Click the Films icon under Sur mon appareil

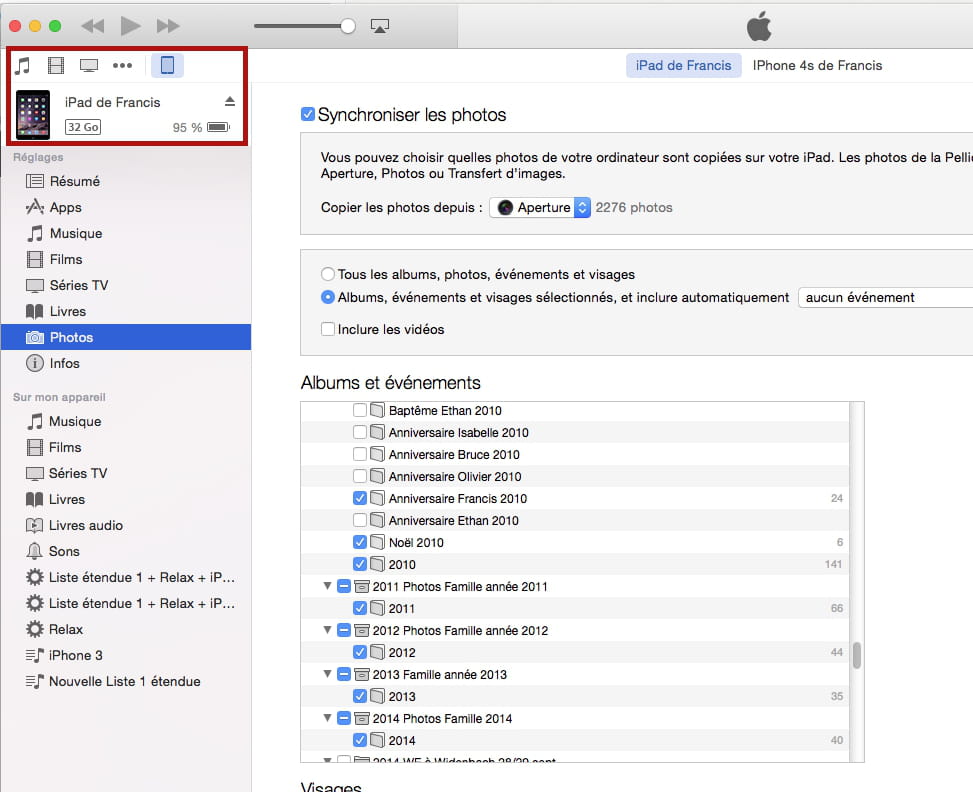coord(35,448)
